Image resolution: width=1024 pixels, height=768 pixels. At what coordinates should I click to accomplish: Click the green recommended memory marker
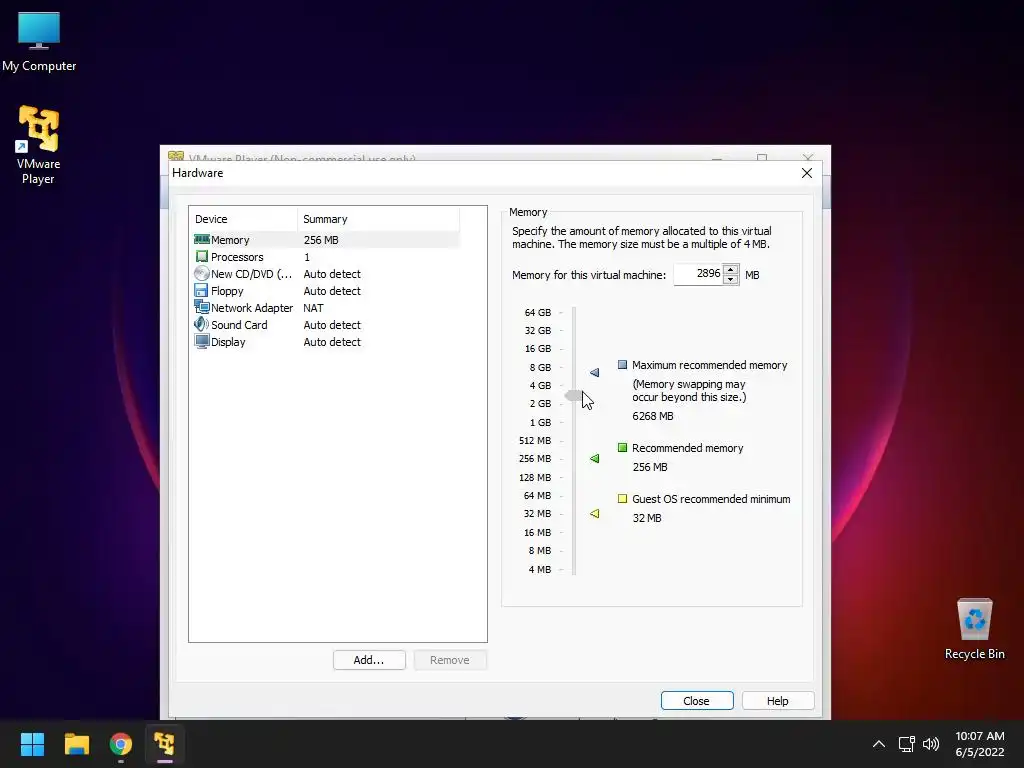pyautogui.click(x=594, y=458)
